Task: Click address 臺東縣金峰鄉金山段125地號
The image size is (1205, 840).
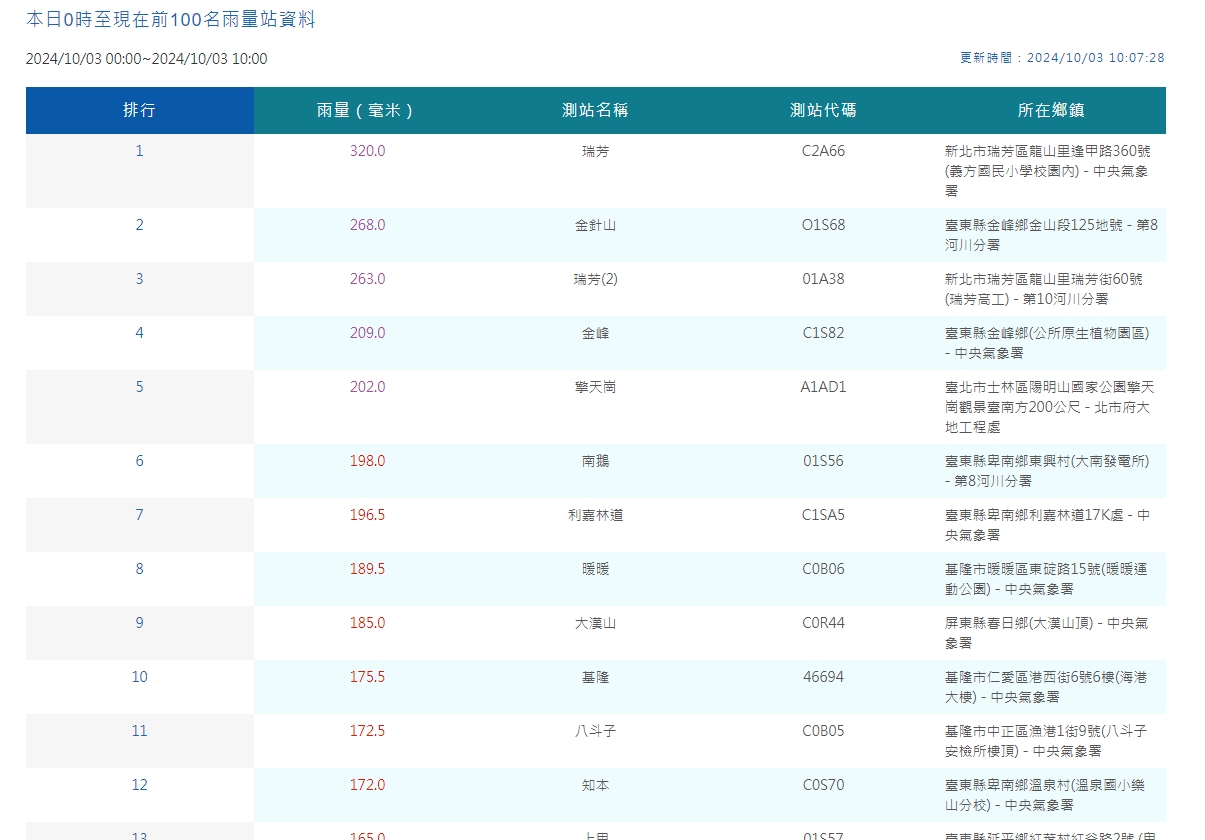Action: 1051,235
